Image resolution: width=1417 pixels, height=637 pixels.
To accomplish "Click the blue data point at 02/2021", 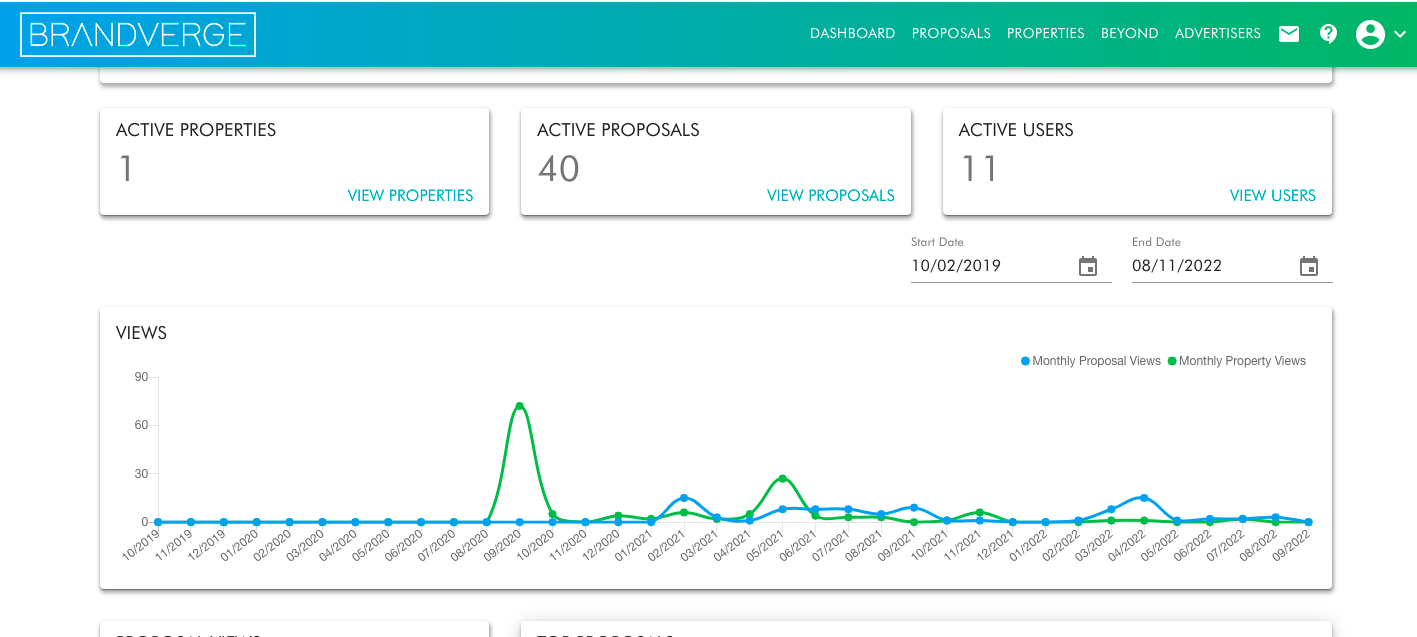I will point(684,497).
